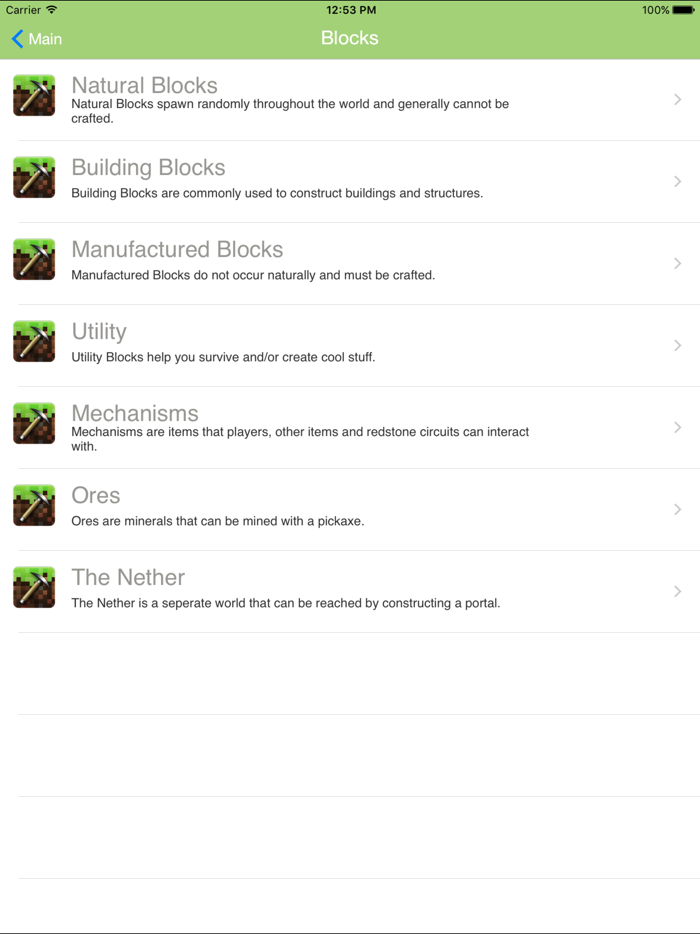
Task: Click the pickaxe icon beside The Nether
Action: 33,587
